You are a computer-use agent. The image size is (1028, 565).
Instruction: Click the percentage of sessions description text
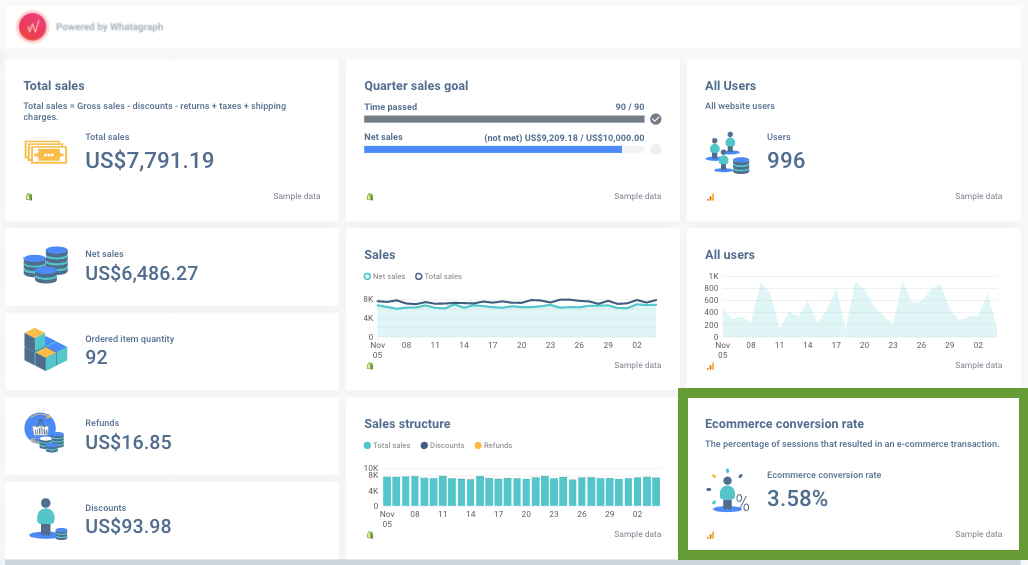852,444
